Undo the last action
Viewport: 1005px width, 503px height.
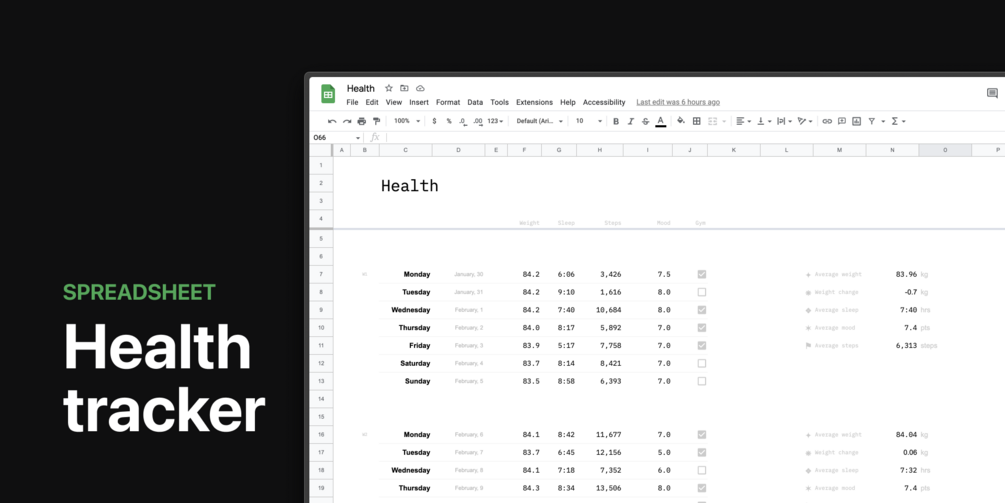click(x=332, y=121)
